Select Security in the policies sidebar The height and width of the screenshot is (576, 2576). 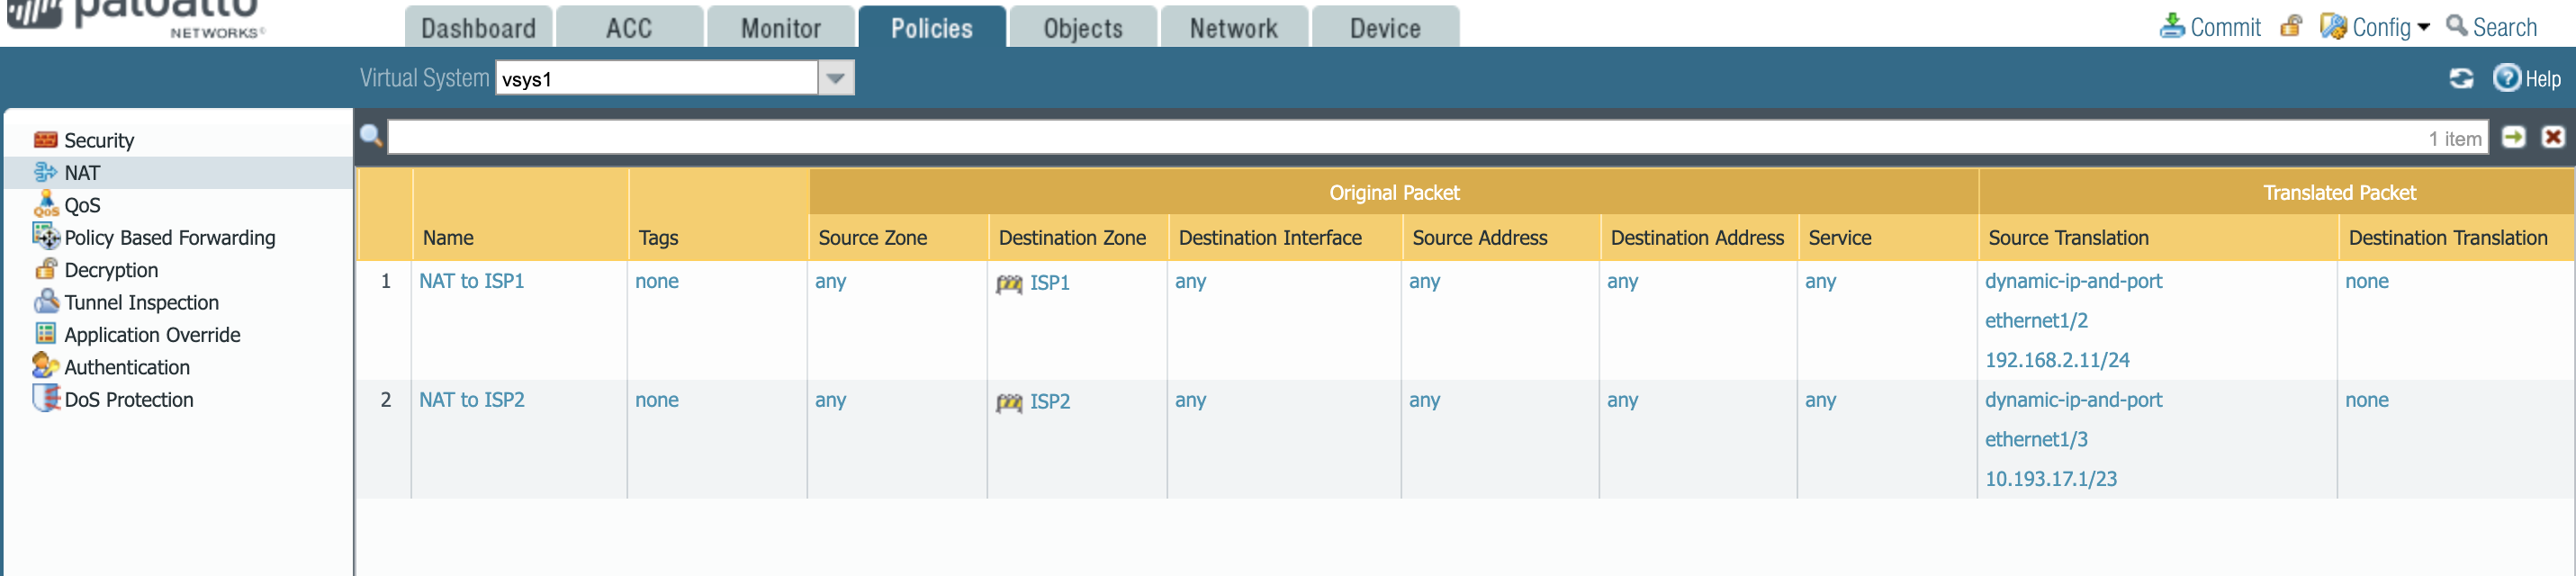[98, 141]
